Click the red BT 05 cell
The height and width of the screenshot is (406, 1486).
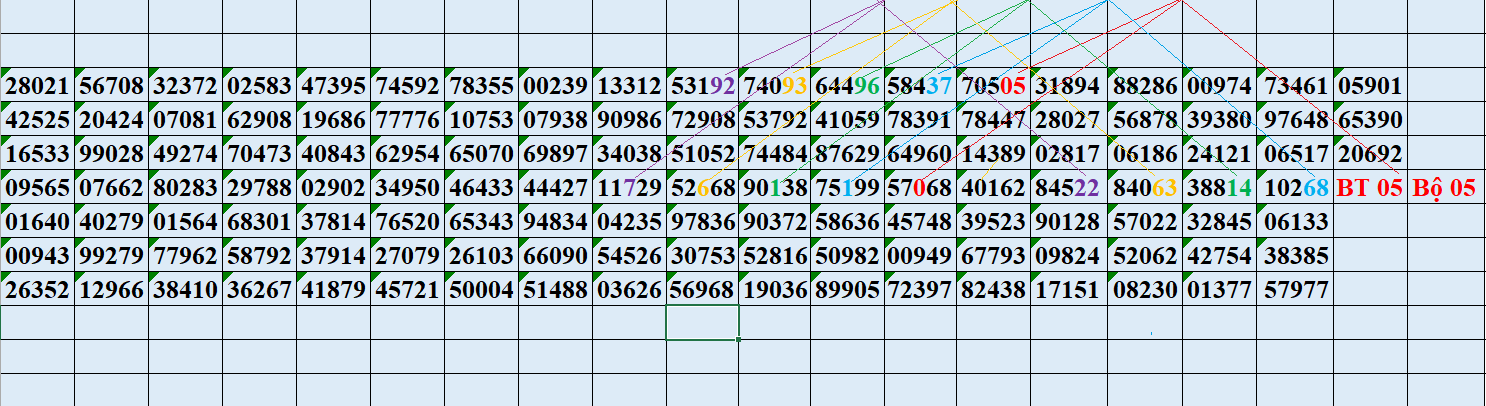tap(1370, 188)
